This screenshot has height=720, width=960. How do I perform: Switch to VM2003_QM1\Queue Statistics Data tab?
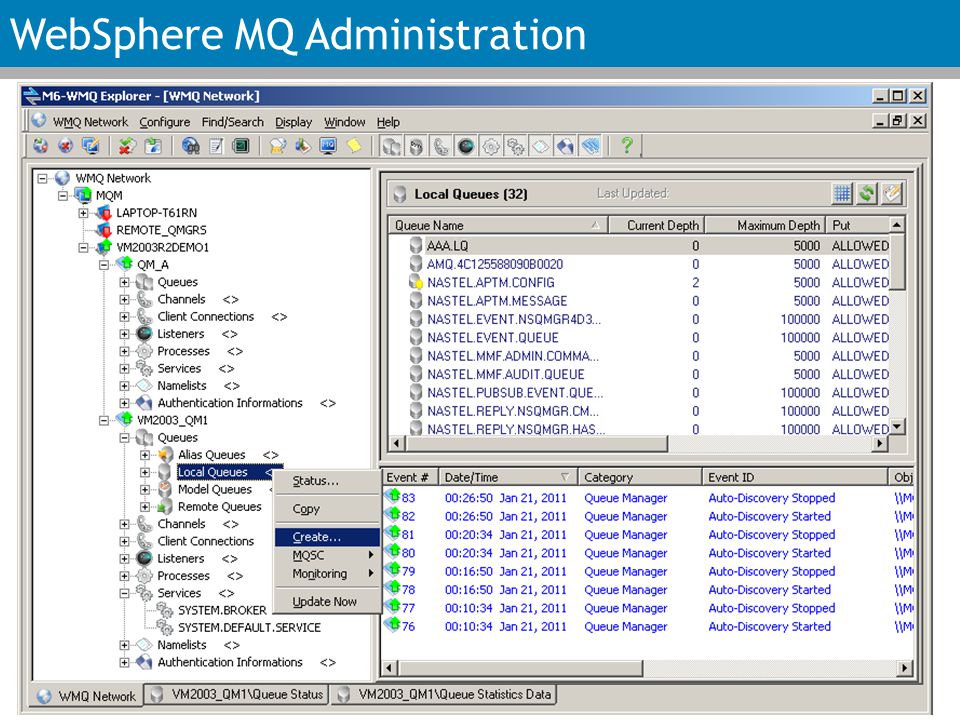(444, 694)
